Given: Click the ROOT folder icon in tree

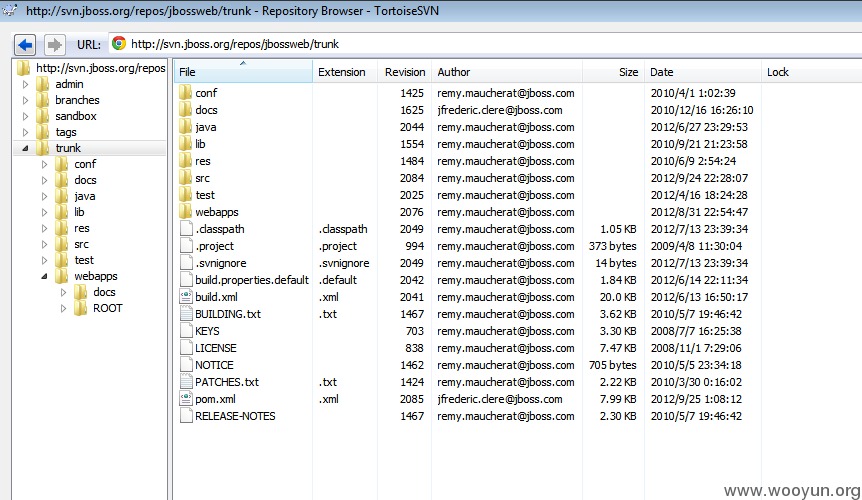Looking at the screenshot, I should point(80,308).
